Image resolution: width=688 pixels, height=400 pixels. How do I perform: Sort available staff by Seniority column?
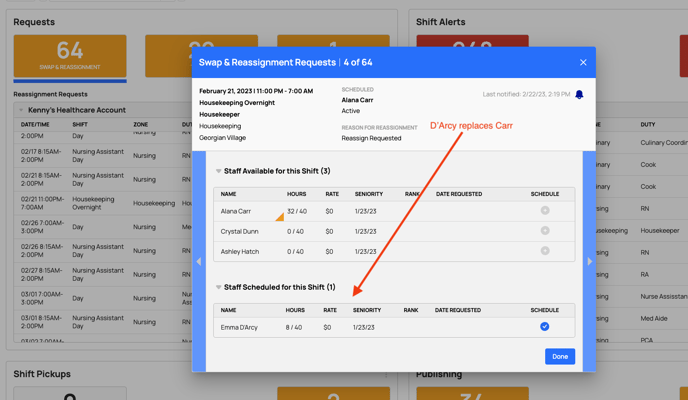tap(369, 194)
